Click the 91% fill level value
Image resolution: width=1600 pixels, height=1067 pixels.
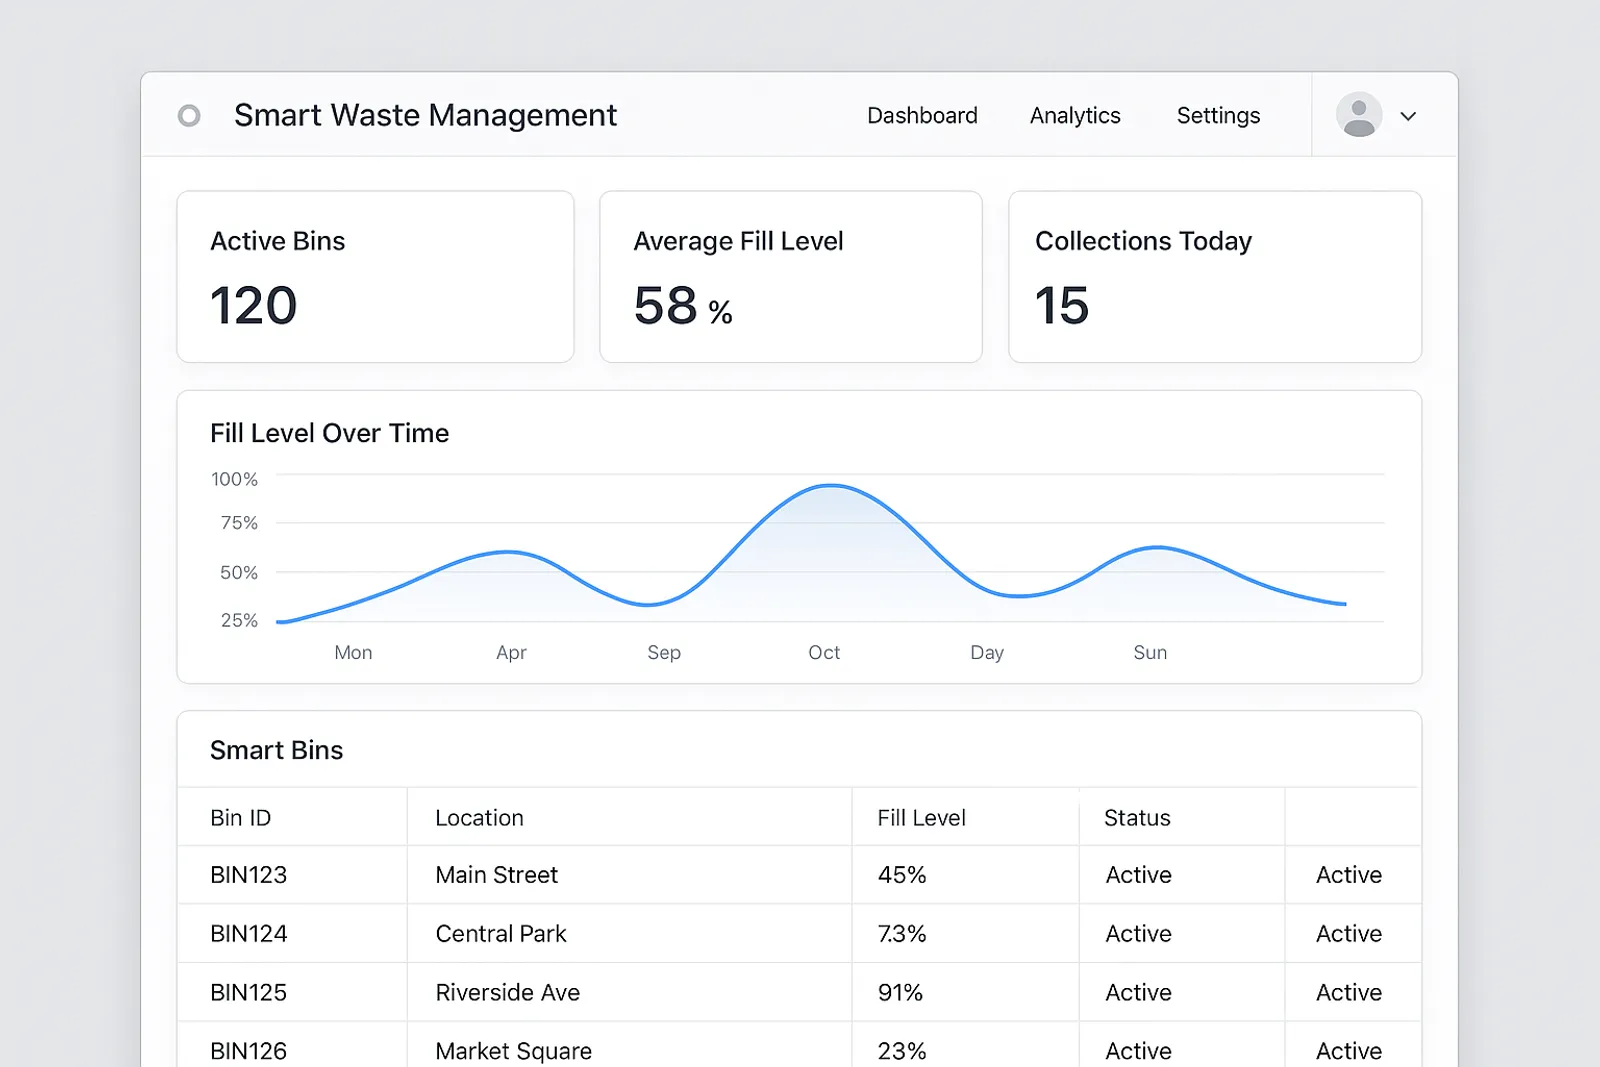coord(899,992)
